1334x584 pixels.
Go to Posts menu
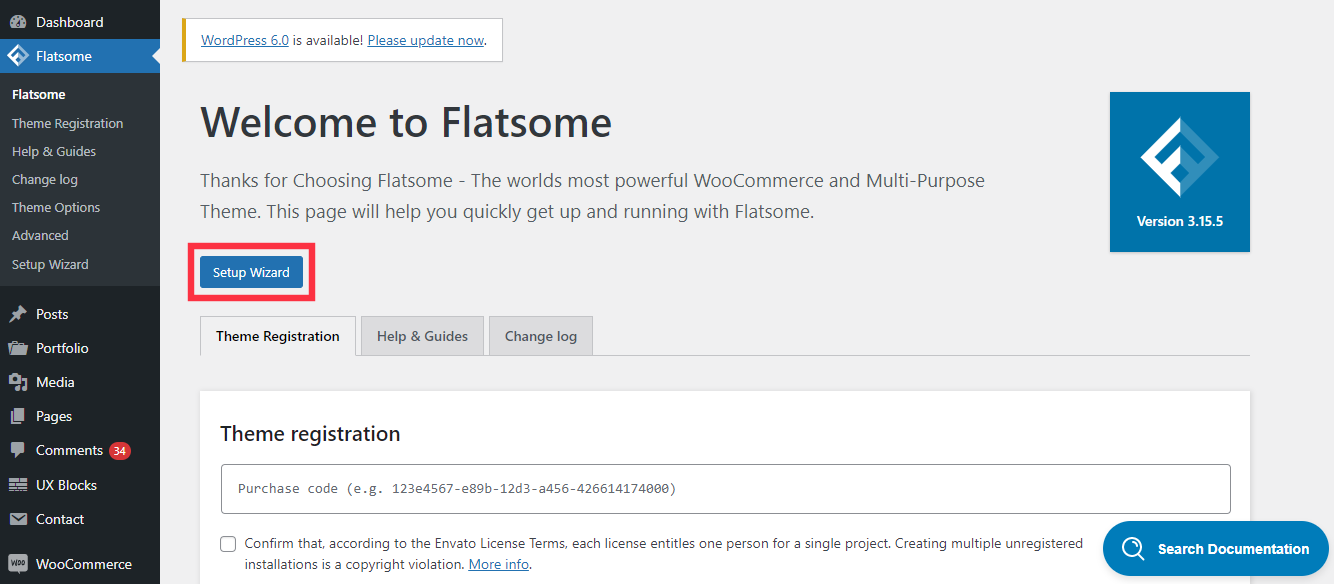click(80, 314)
